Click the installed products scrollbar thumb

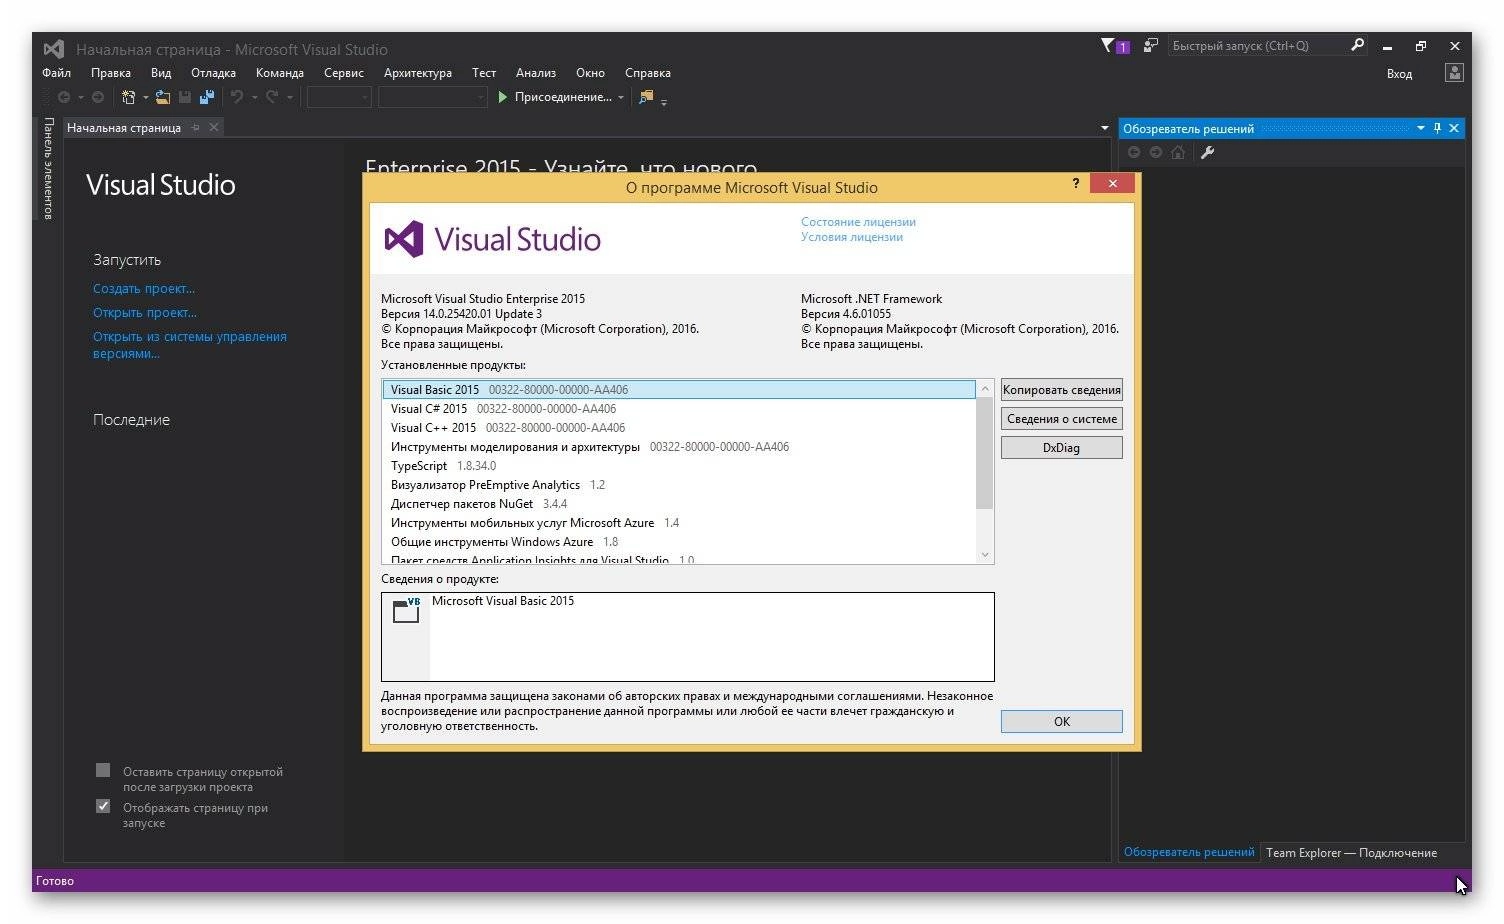(x=984, y=454)
